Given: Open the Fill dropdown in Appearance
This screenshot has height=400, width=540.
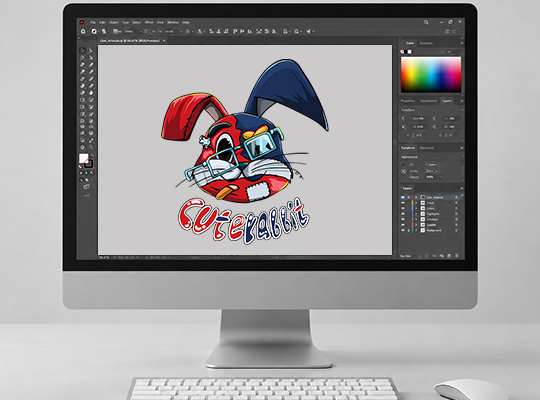Looking at the screenshot, I should point(432,165).
